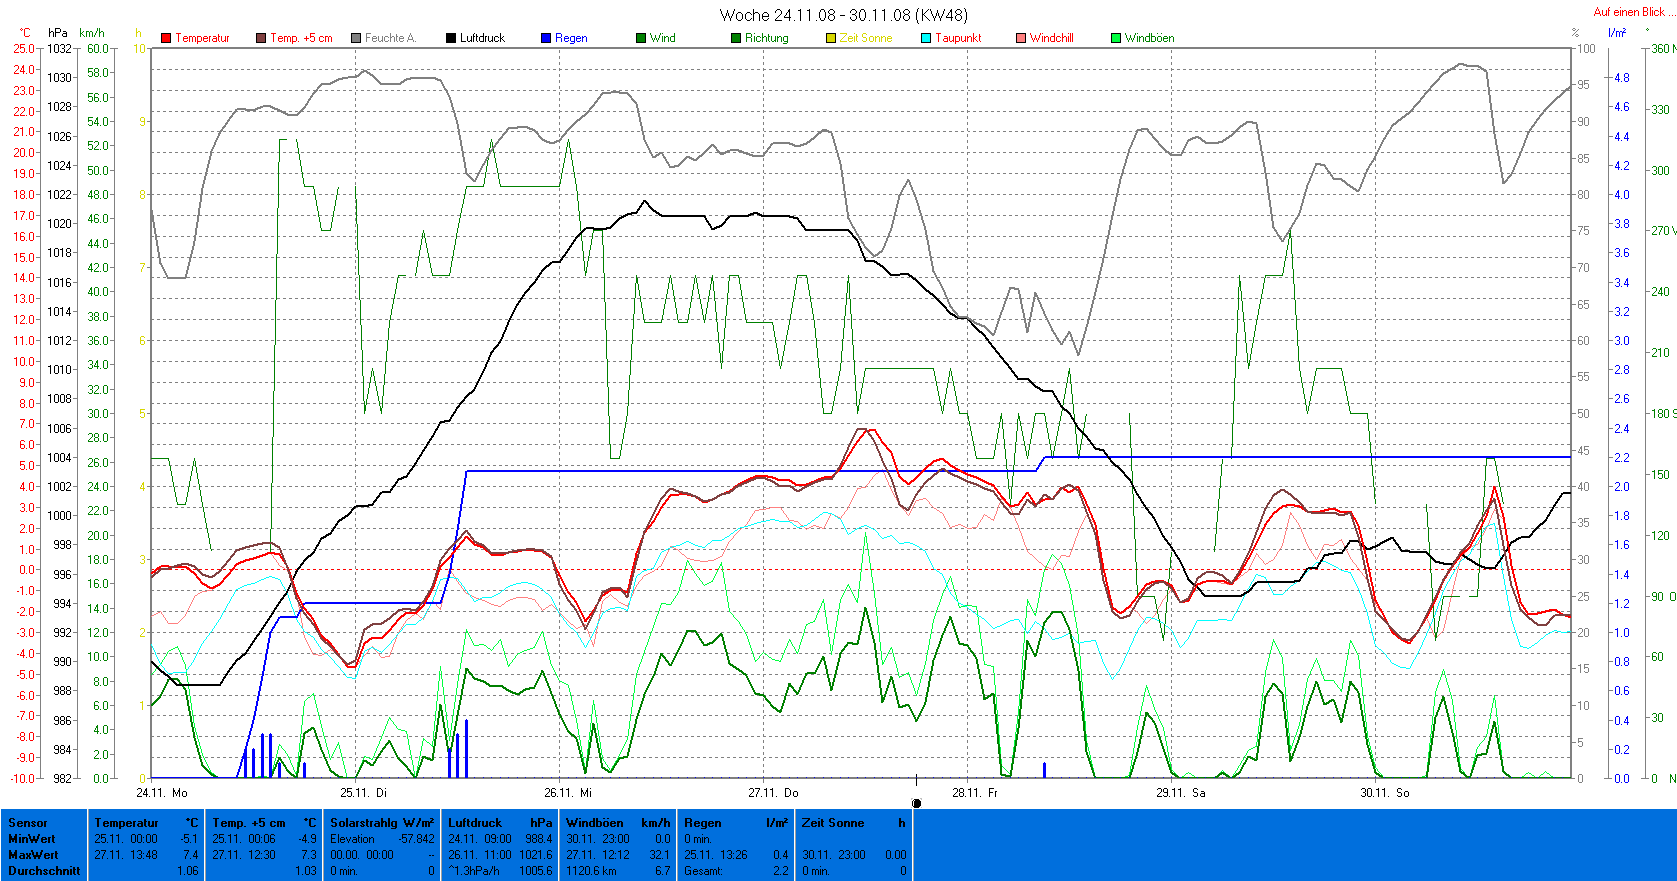This screenshot has height=881, width=1677.
Task: Click the Solarstrahlg W/m² table header
Action: tap(382, 823)
